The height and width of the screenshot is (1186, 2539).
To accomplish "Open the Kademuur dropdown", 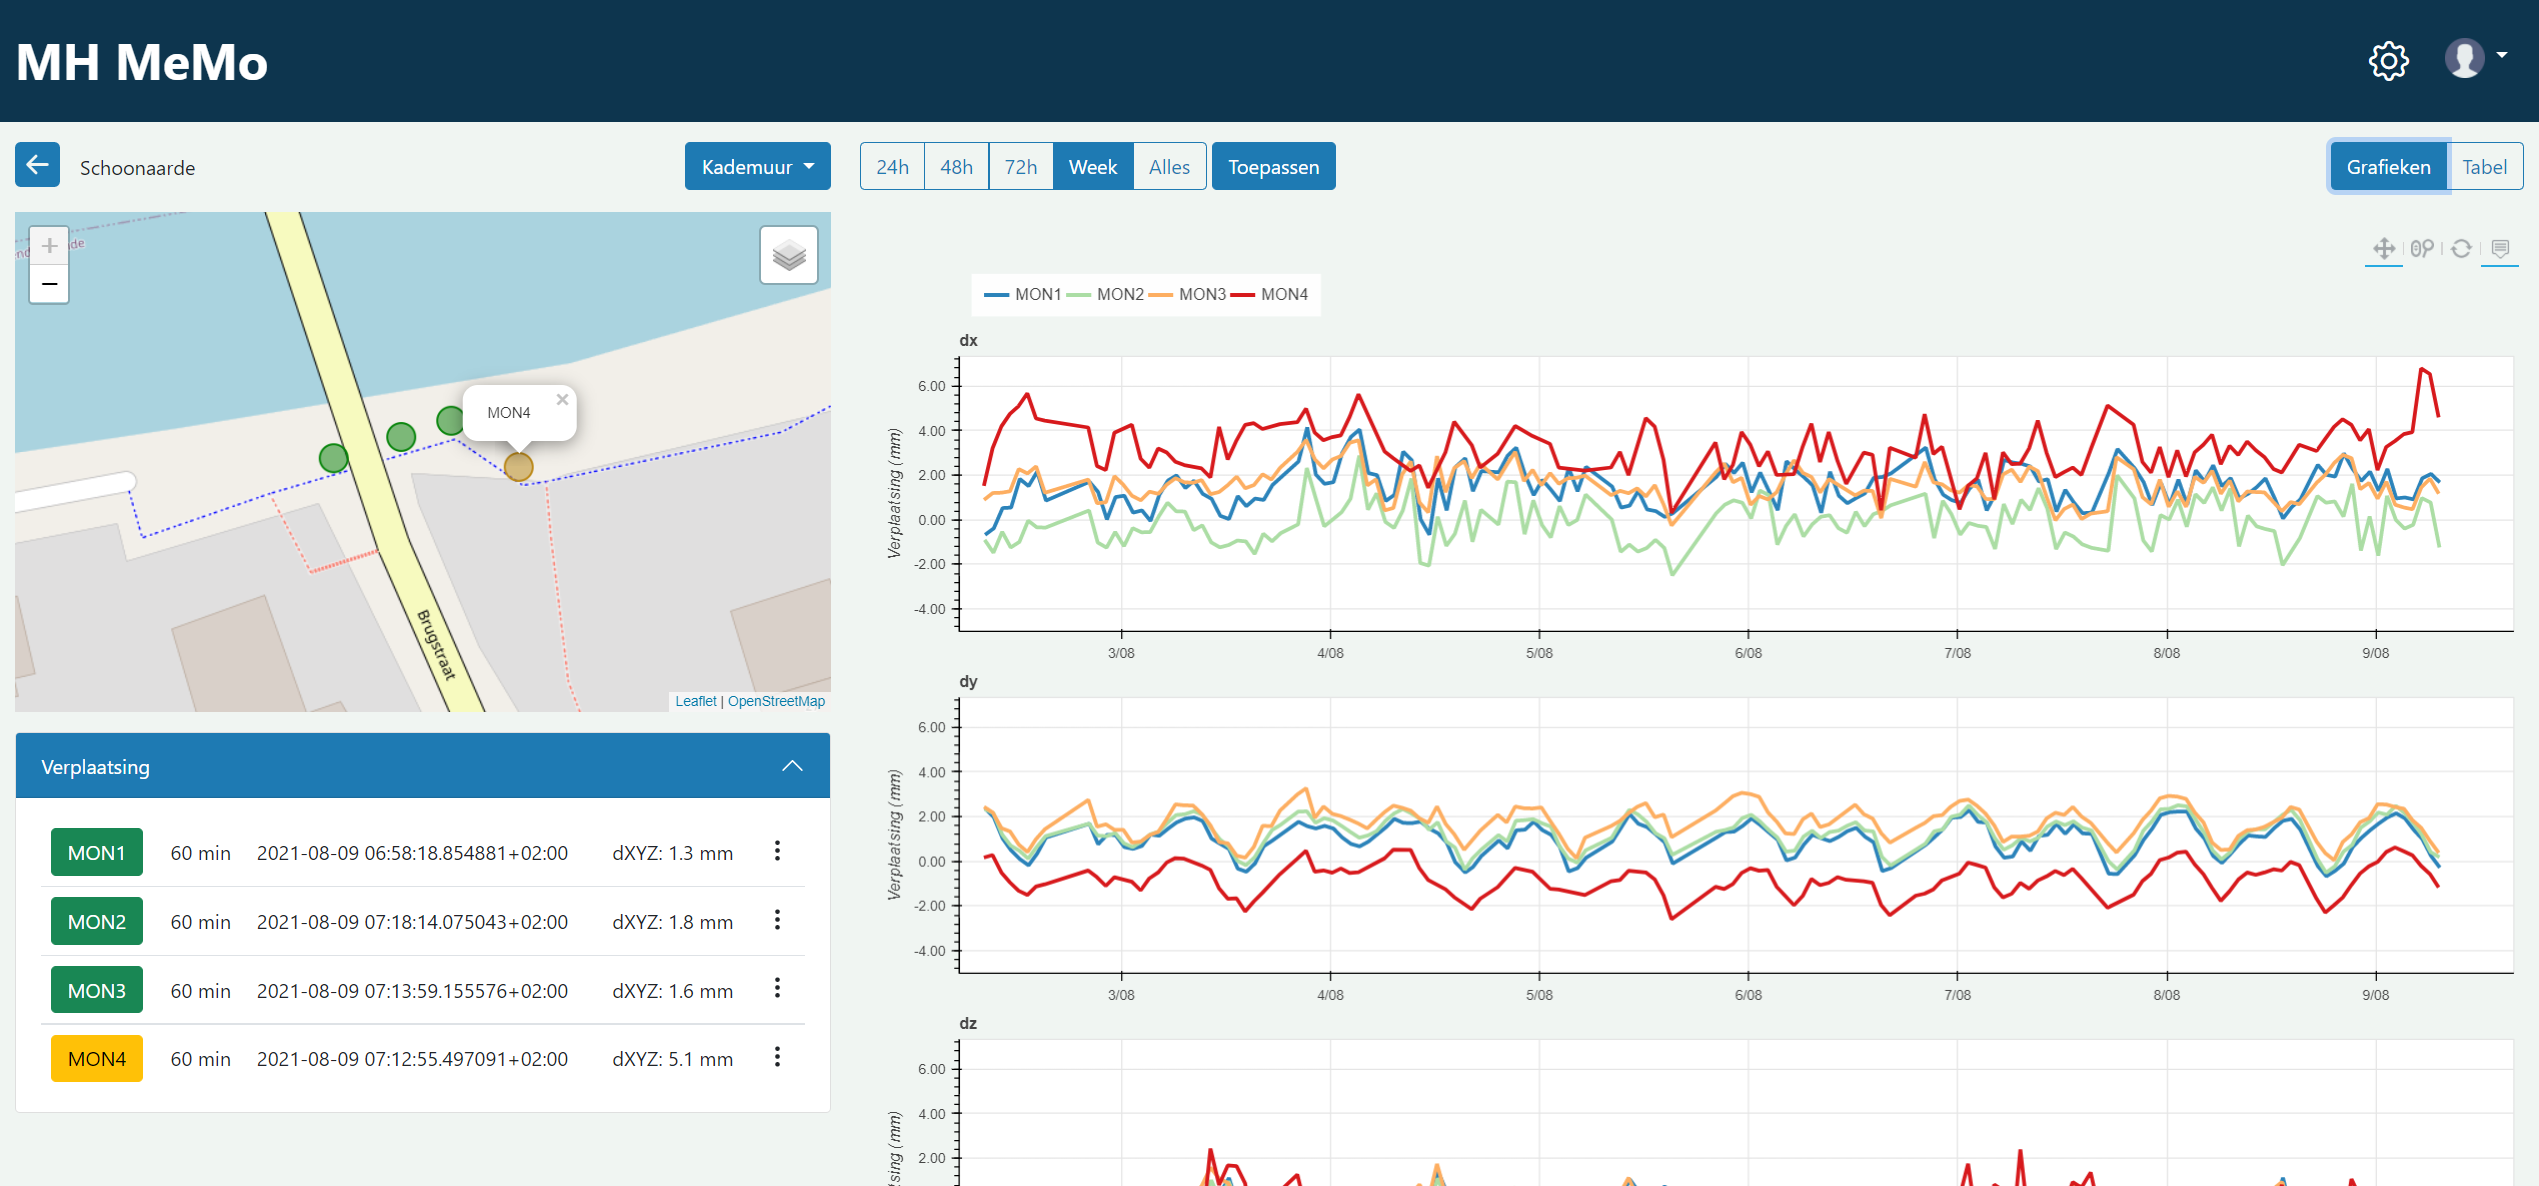I will [757, 166].
